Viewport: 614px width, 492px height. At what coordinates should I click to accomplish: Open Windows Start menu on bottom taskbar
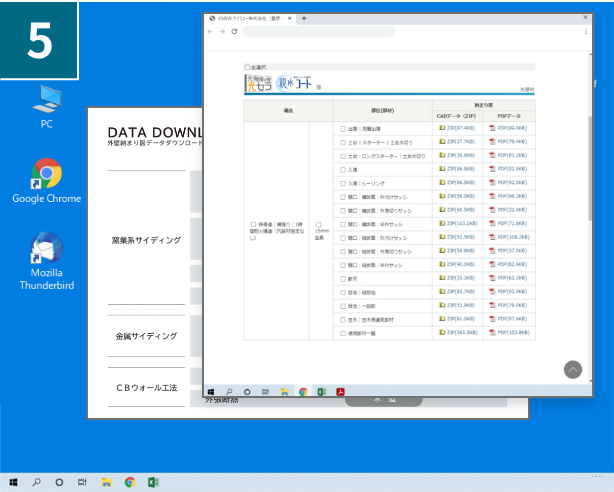[12, 482]
